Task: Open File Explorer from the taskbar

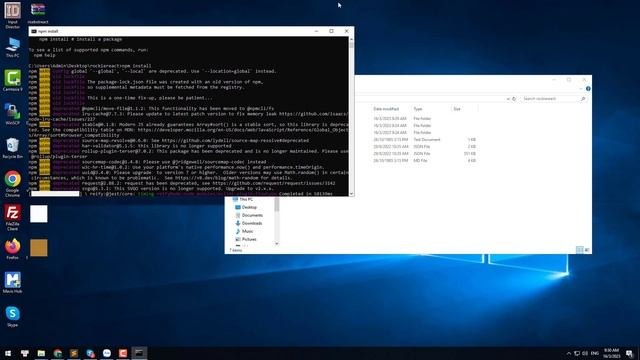Action: click(x=41, y=353)
